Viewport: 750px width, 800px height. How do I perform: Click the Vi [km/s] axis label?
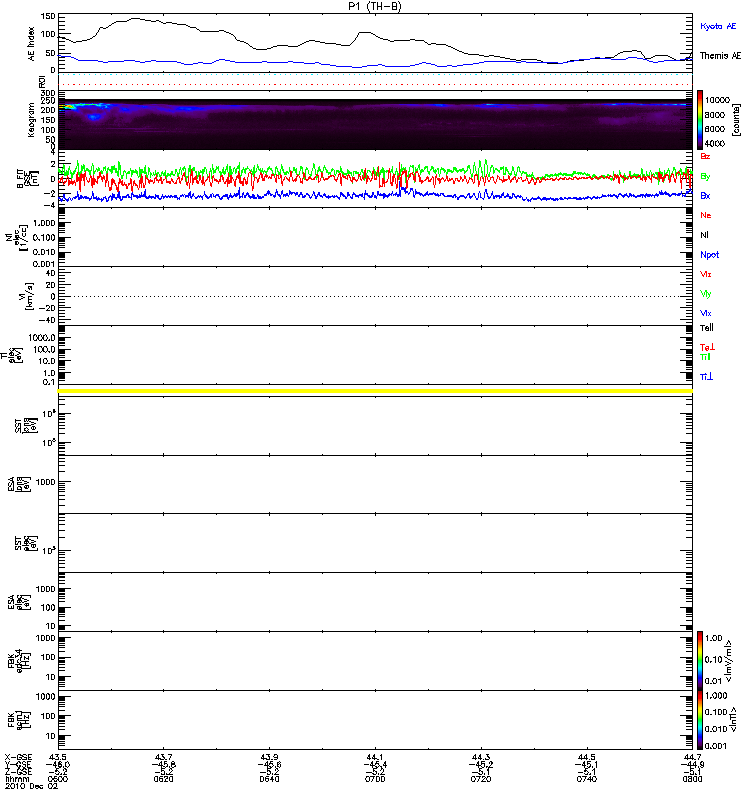coord(27,296)
